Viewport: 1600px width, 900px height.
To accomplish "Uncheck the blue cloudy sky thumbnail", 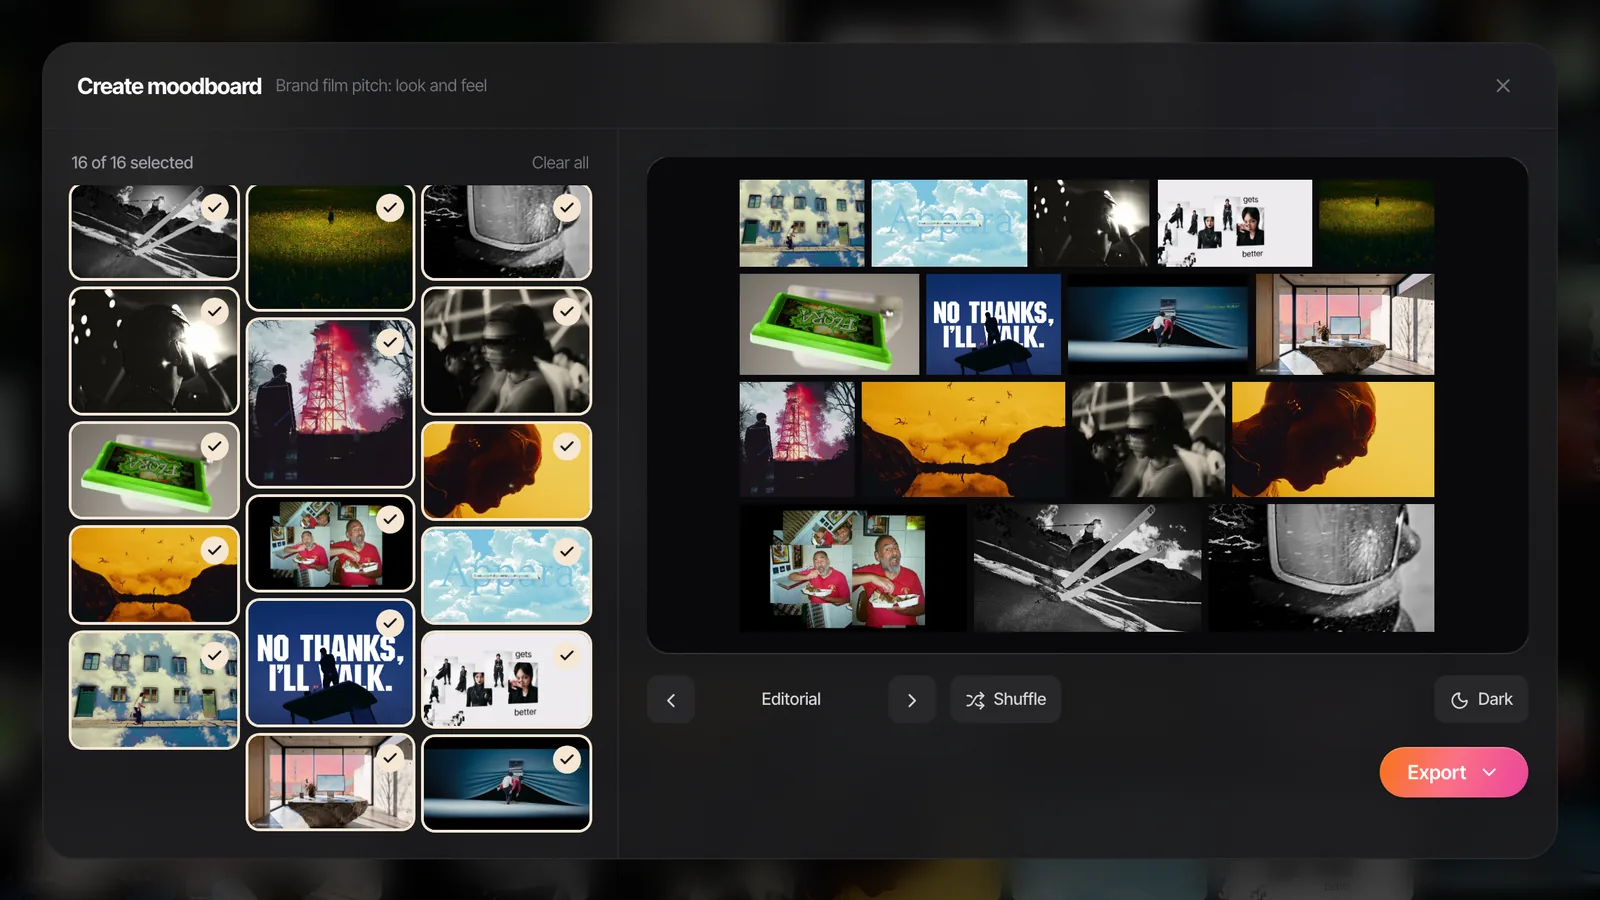I will [x=567, y=551].
